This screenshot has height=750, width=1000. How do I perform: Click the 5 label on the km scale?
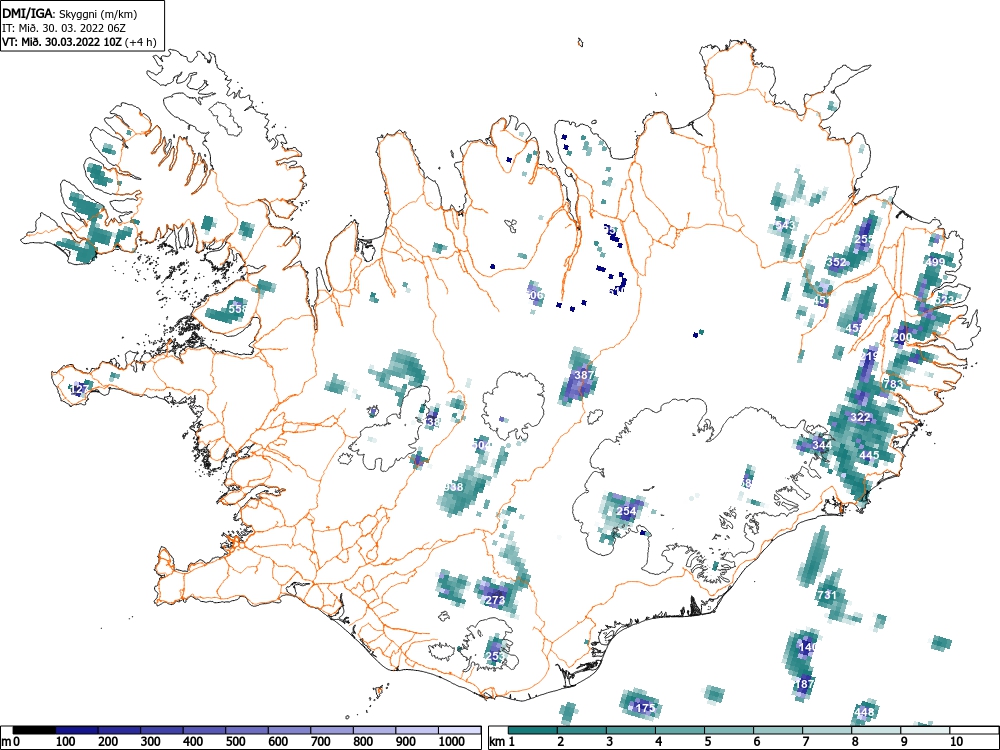pos(708,742)
